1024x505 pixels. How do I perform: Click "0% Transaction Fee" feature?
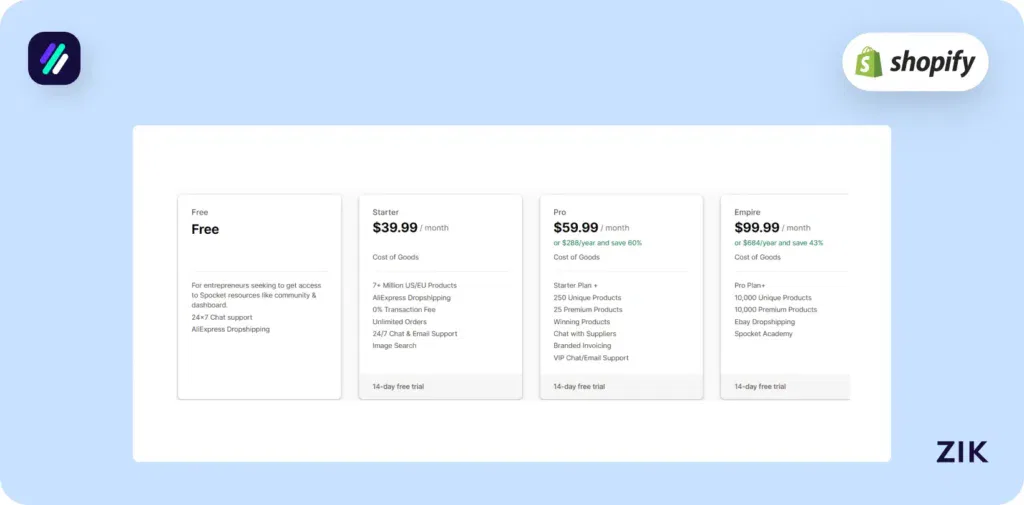point(404,310)
